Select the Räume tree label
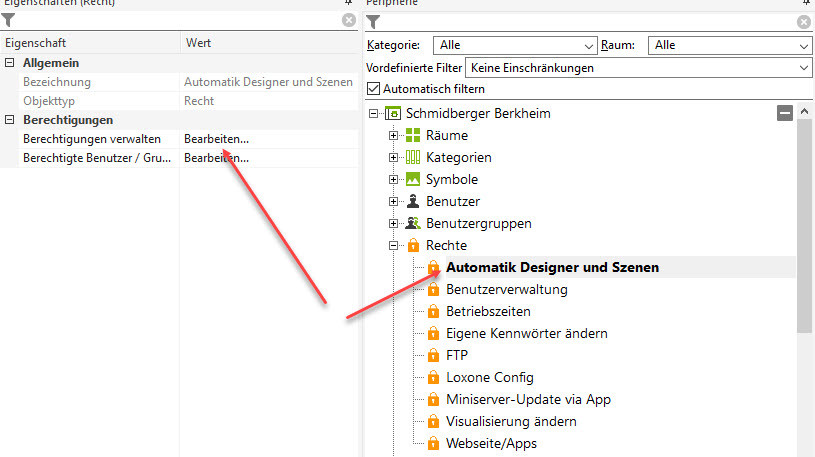 [x=446, y=135]
